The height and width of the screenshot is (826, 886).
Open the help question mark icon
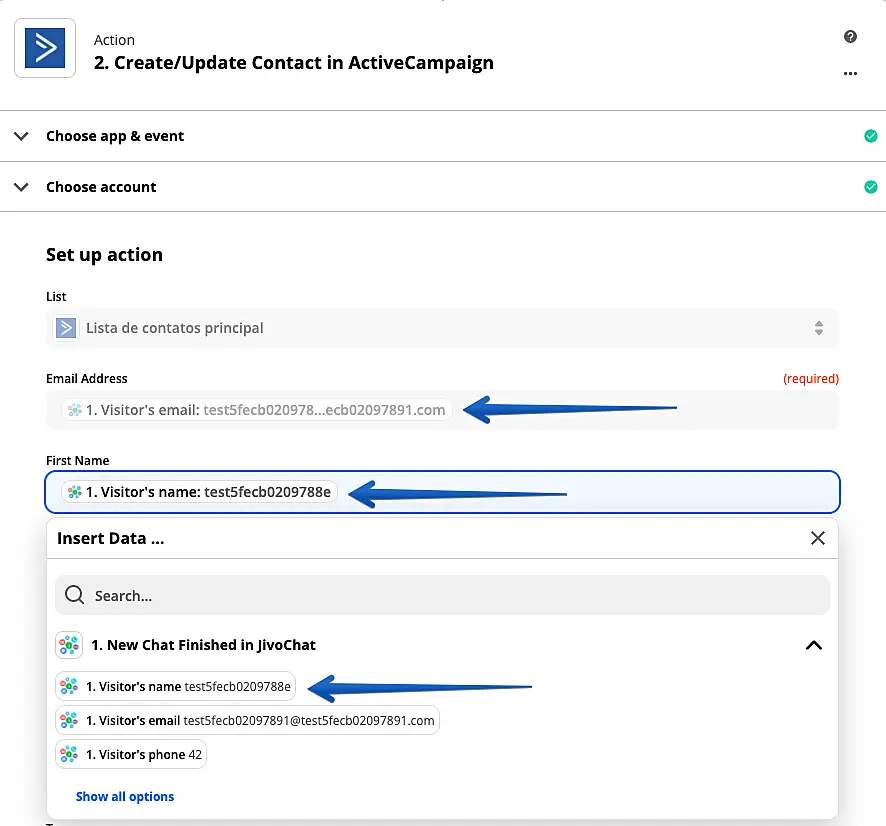(850, 37)
